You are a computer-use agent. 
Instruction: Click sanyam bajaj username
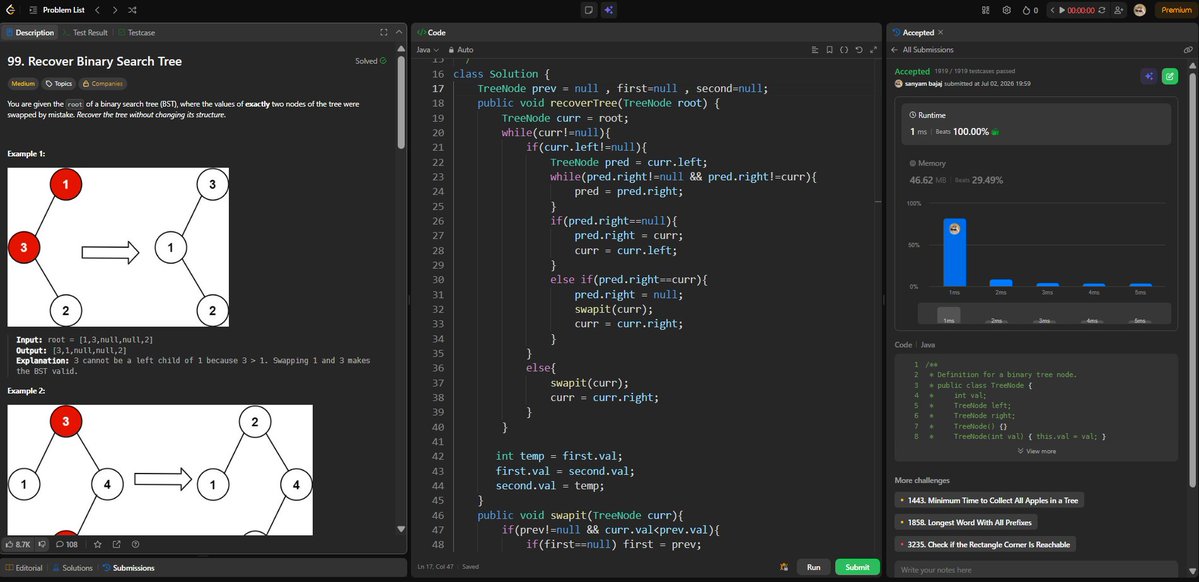click(x=923, y=83)
